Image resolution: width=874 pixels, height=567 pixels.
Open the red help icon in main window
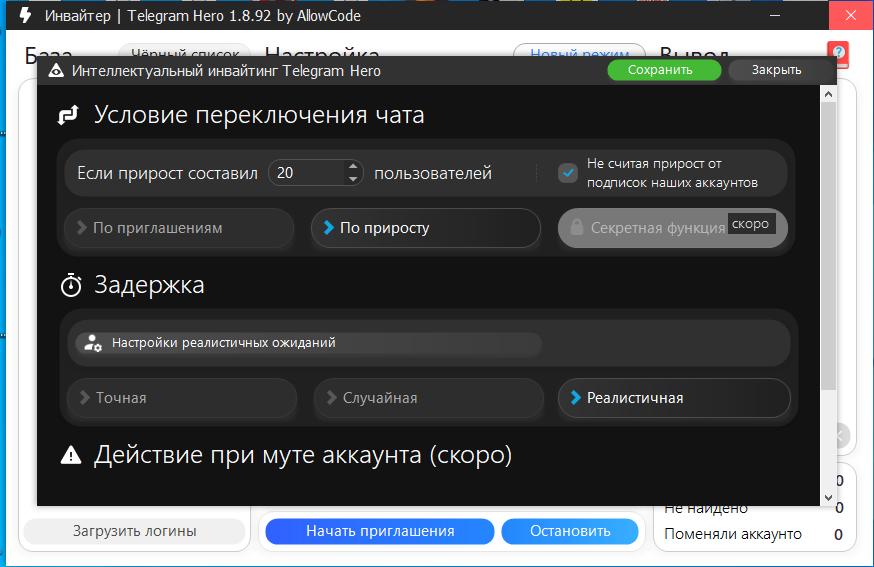click(838, 53)
